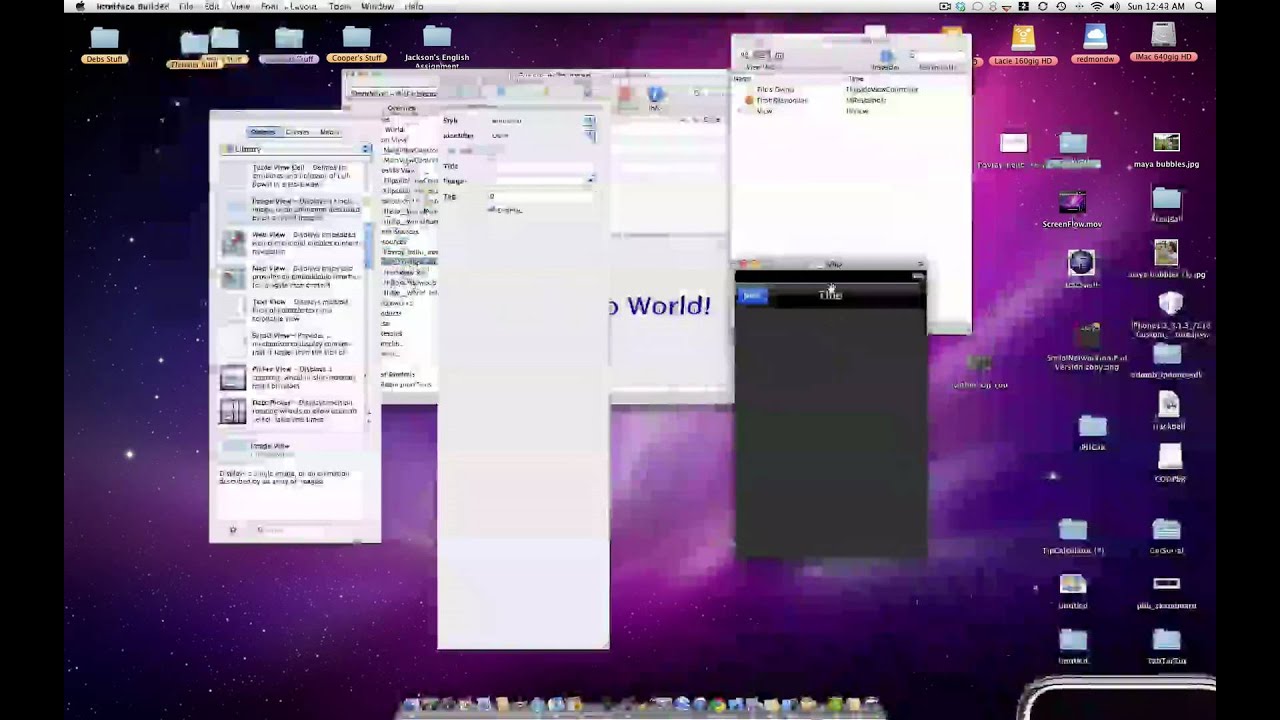This screenshot has width=1280, height=720.
Task: Open the Lacie 160gig HD drive icon
Action: [1023, 38]
